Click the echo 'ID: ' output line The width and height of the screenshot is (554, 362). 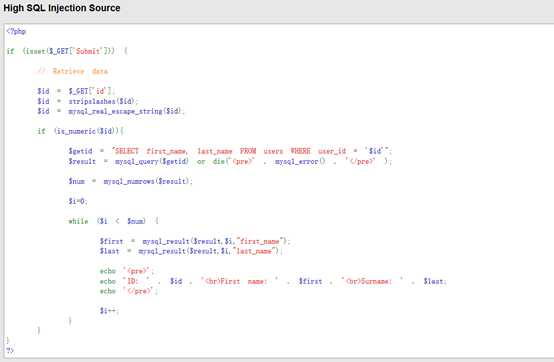tap(273, 281)
